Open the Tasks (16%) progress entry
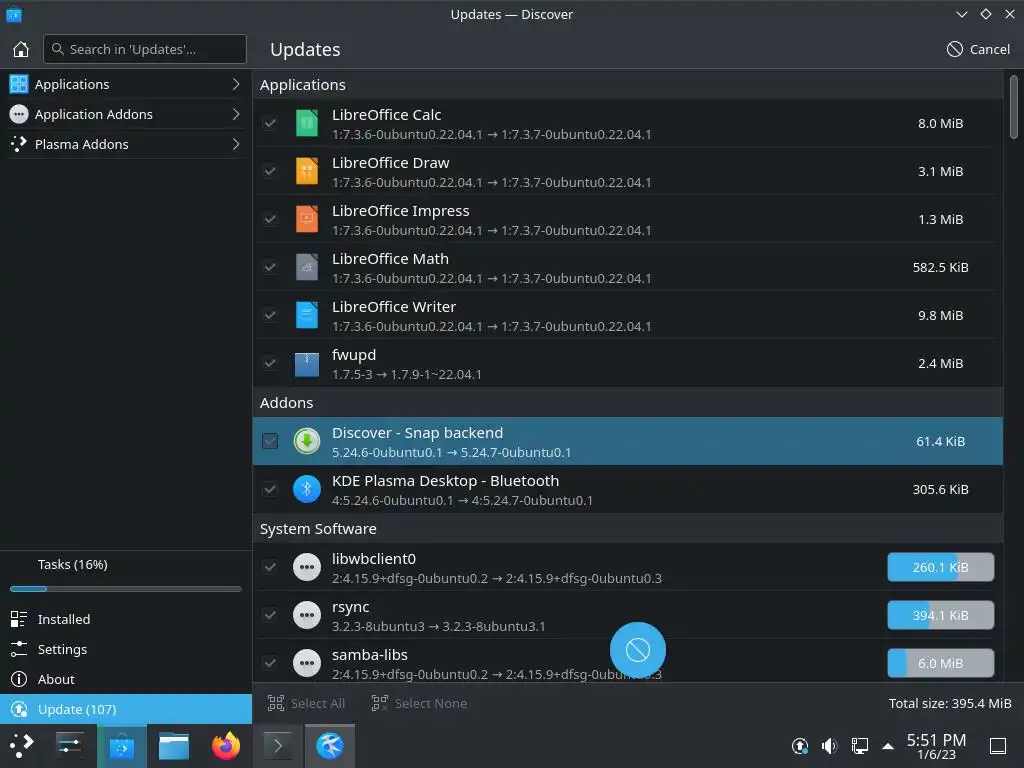Screen dimensions: 1024x768 tap(125, 575)
